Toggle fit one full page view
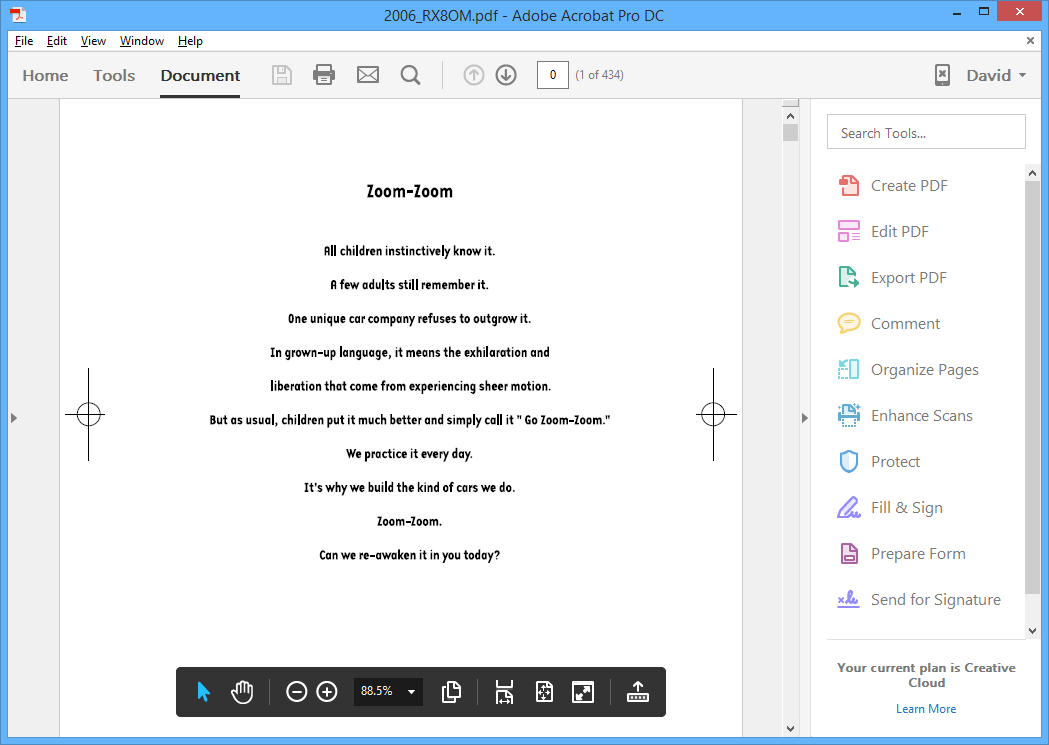The height and width of the screenshot is (745, 1049). coord(544,691)
